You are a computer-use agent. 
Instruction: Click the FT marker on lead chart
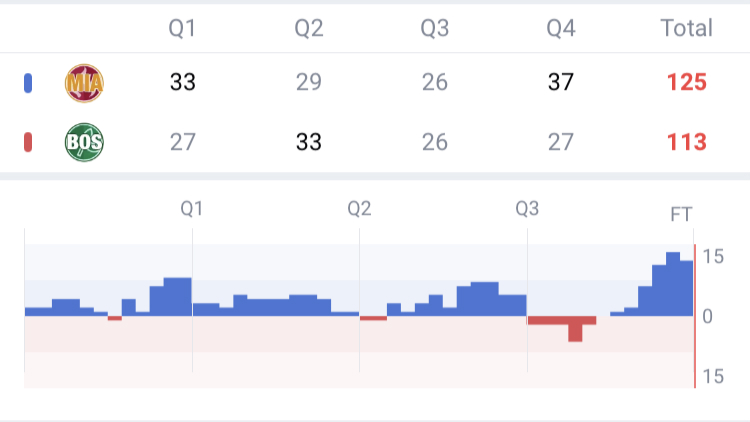pos(681,214)
